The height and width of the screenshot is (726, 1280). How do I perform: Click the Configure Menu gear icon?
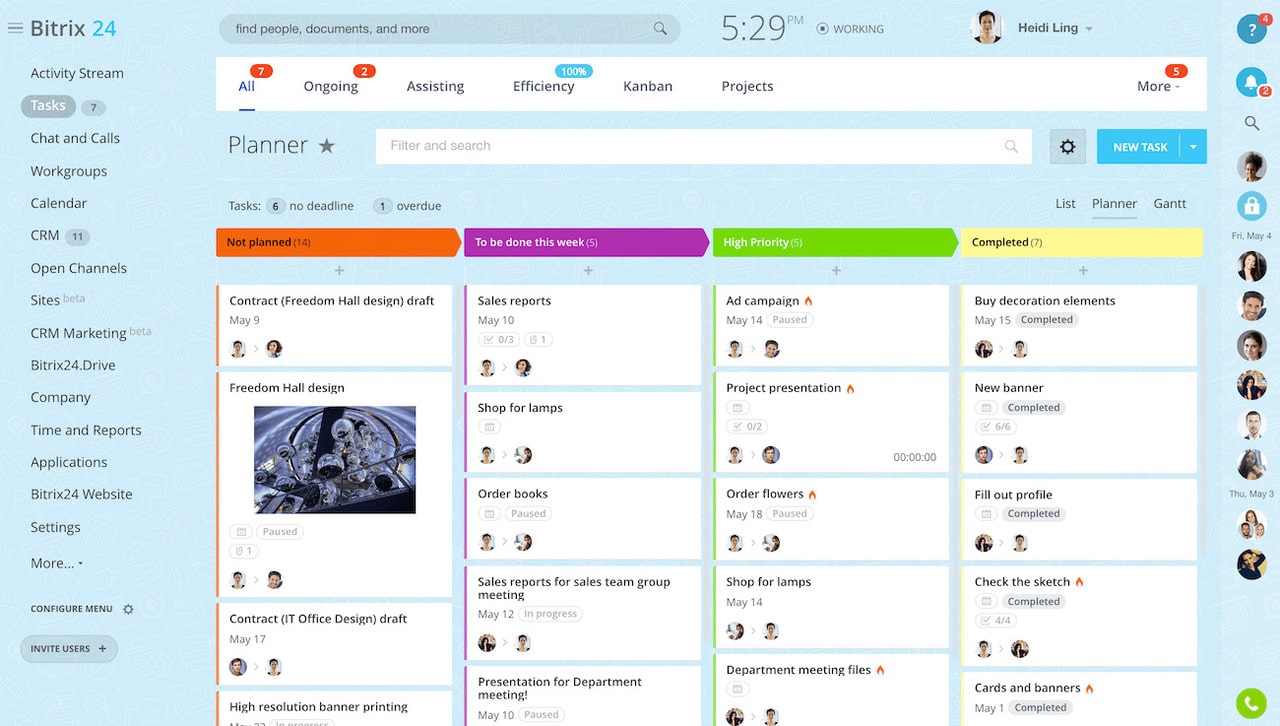click(x=128, y=609)
